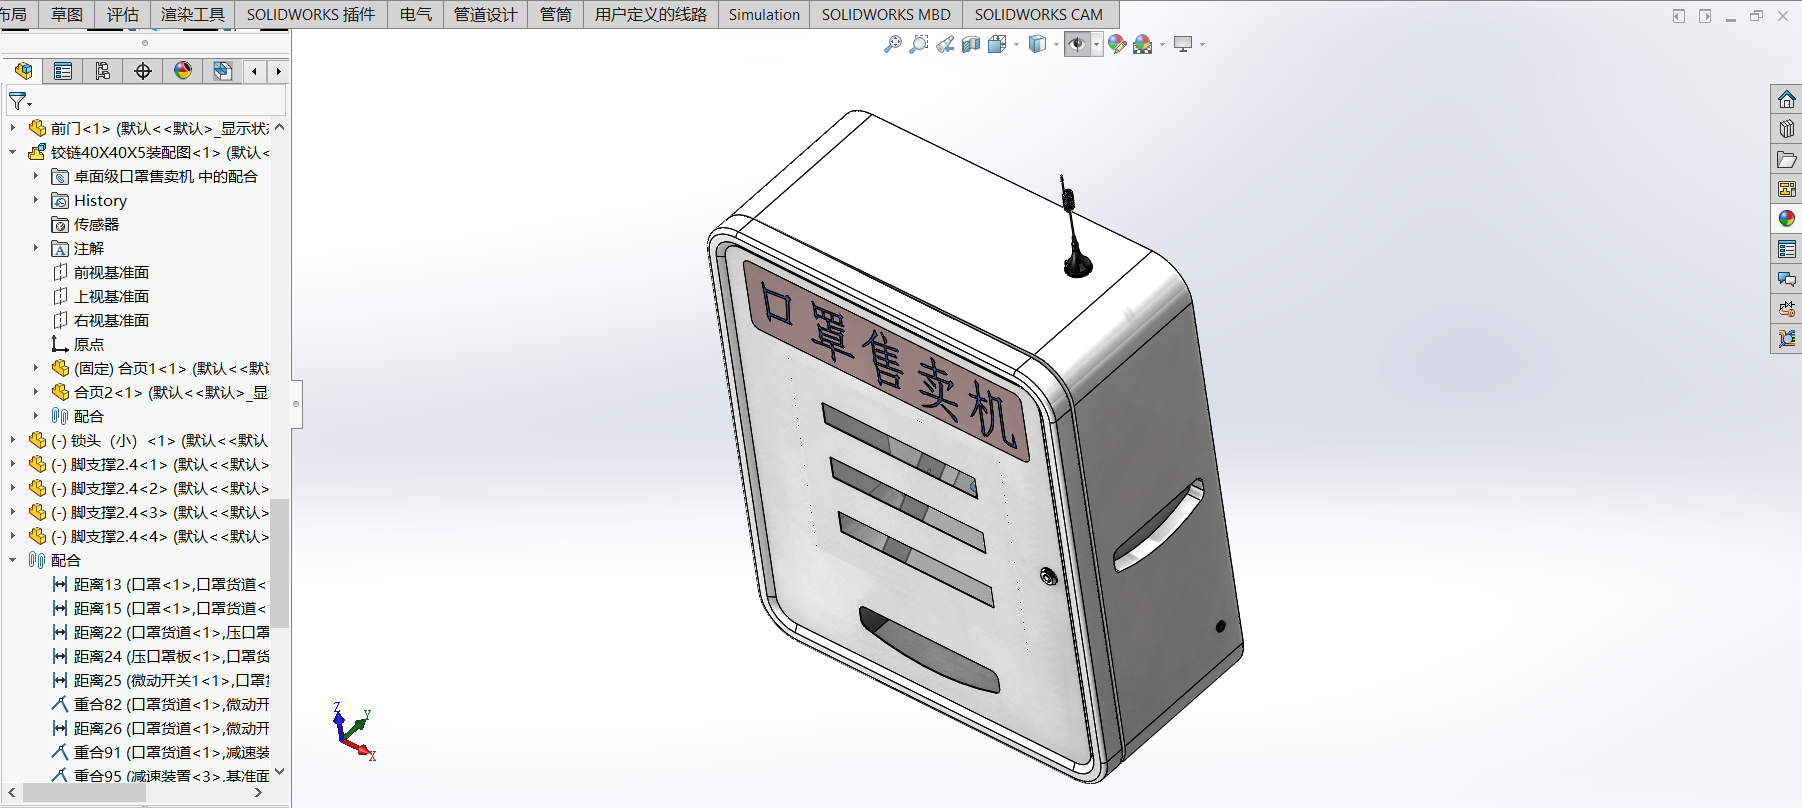Open the 草图 tab

point(67,14)
